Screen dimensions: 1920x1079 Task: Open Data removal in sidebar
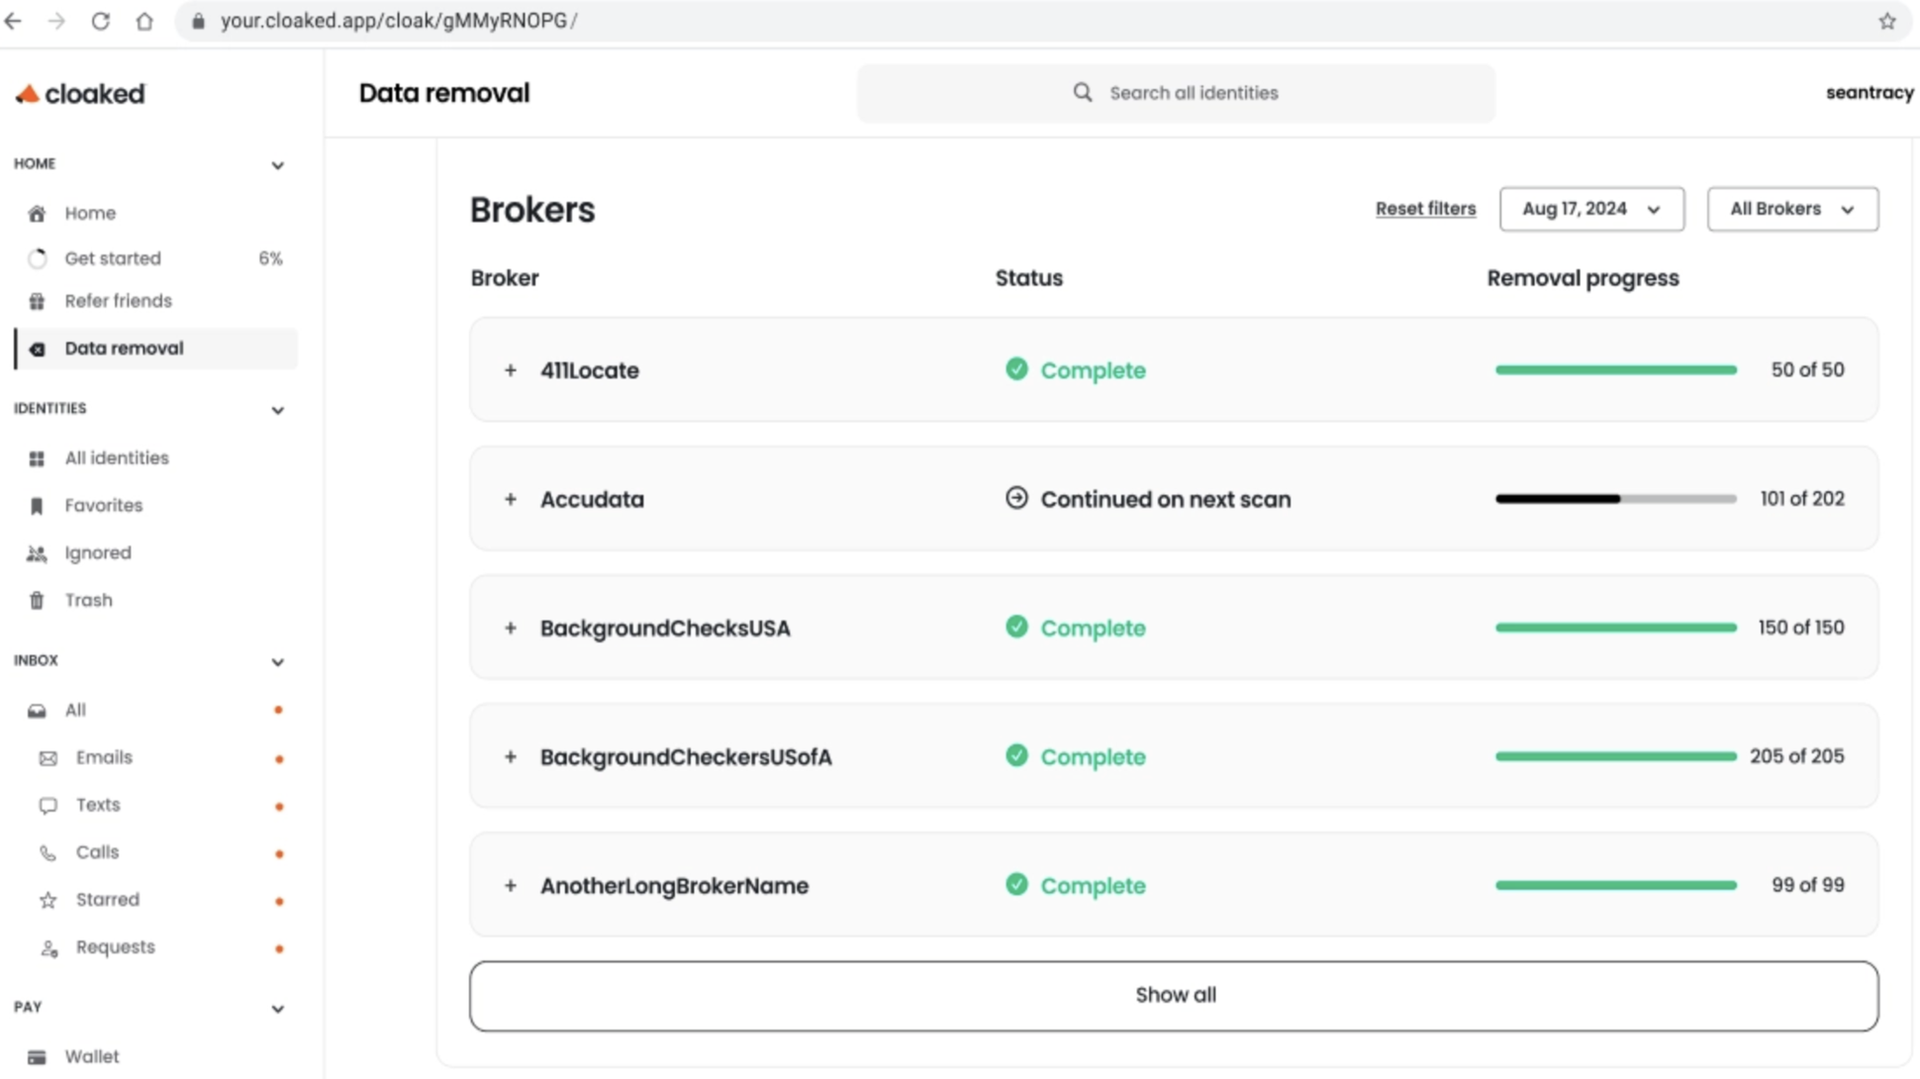pyautogui.click(x=156, y=349)
